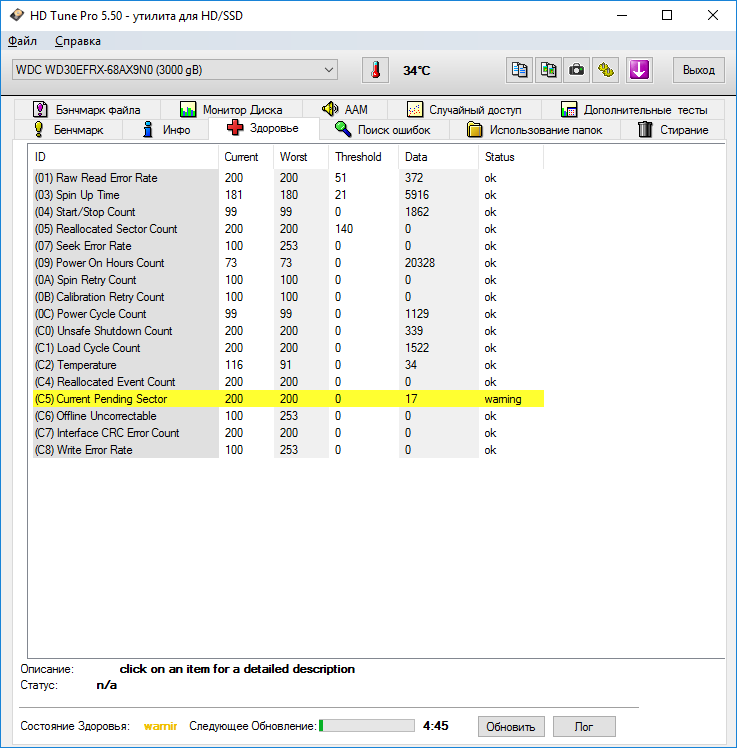Select the Raw Read Error Rate row
The image size is (737, 748).
(x=288, y=178)
